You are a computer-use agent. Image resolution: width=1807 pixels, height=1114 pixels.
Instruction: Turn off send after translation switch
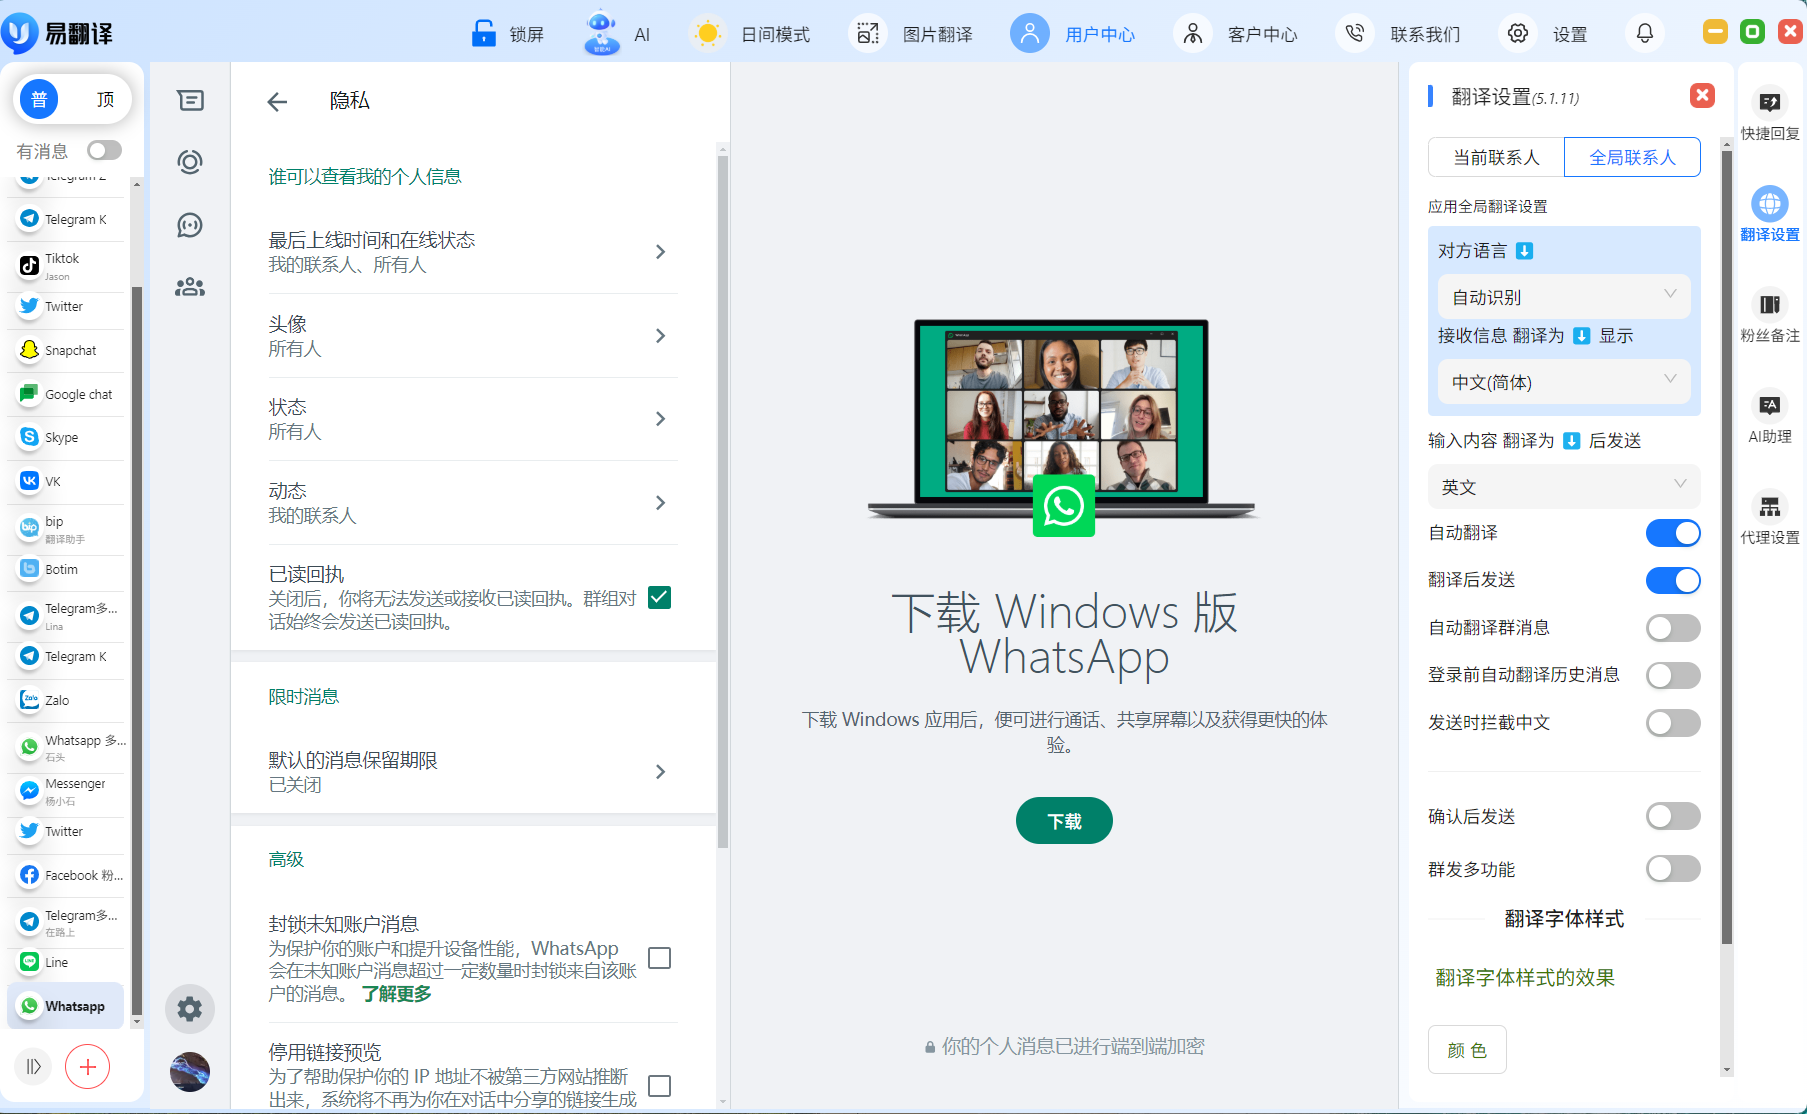[x=1673, y=580]
